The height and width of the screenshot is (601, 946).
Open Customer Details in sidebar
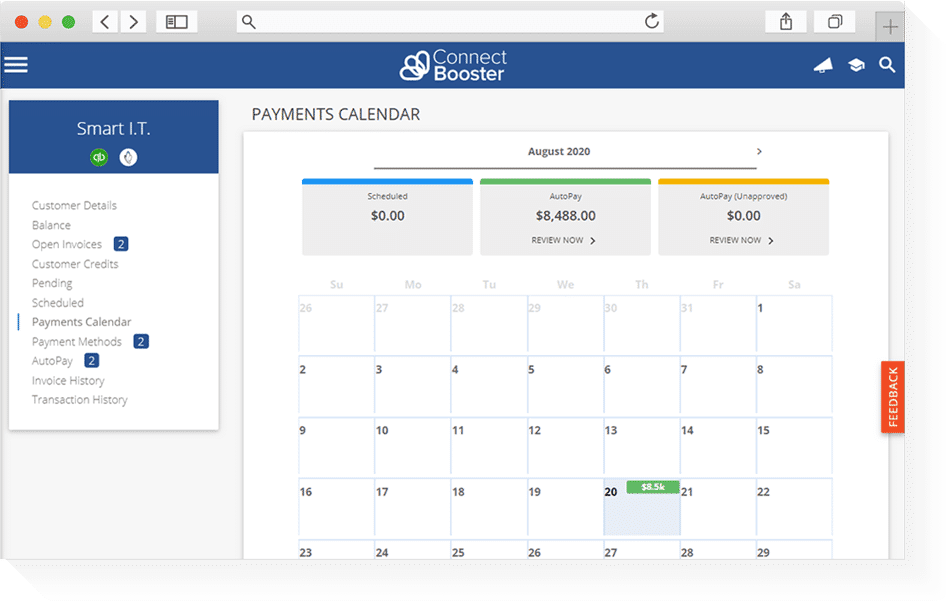(x=74, y=206)
